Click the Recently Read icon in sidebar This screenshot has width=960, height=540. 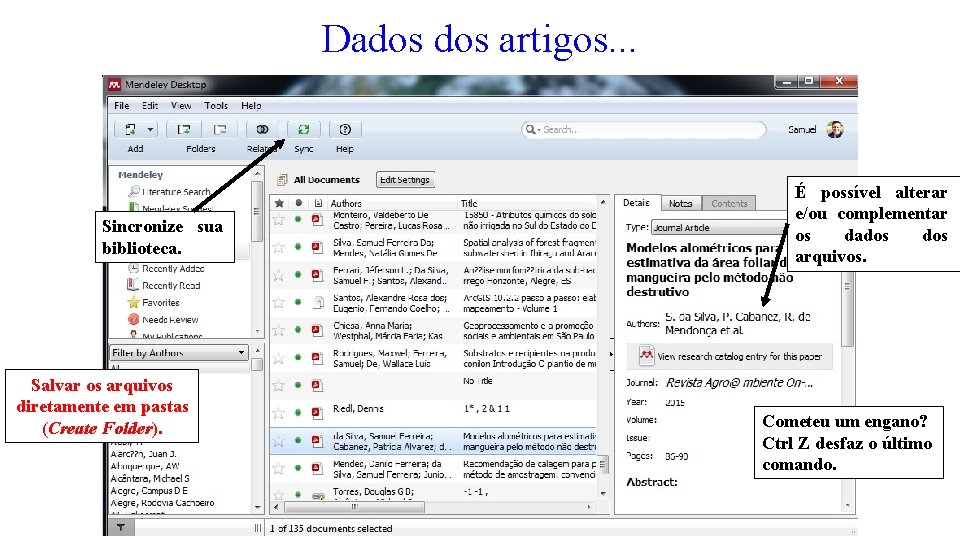(133, 285)
